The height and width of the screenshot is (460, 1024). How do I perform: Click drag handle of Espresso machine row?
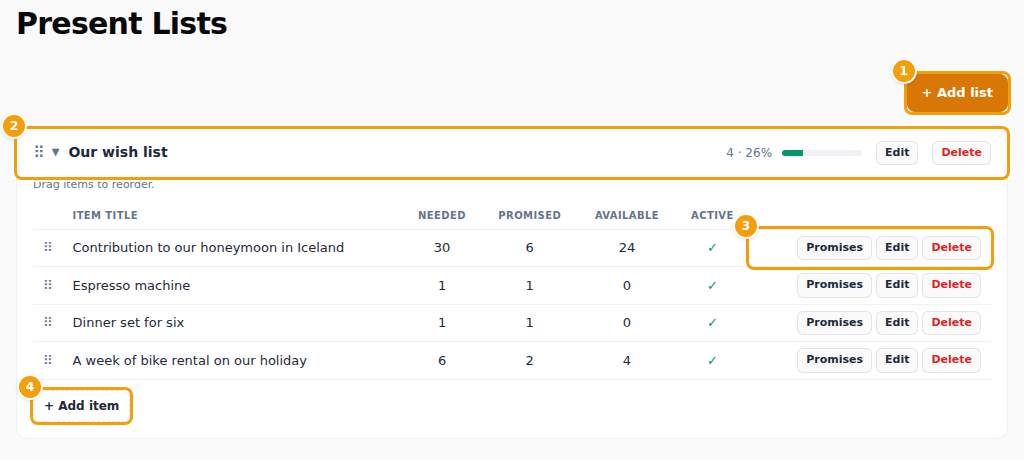coord(48,285)
